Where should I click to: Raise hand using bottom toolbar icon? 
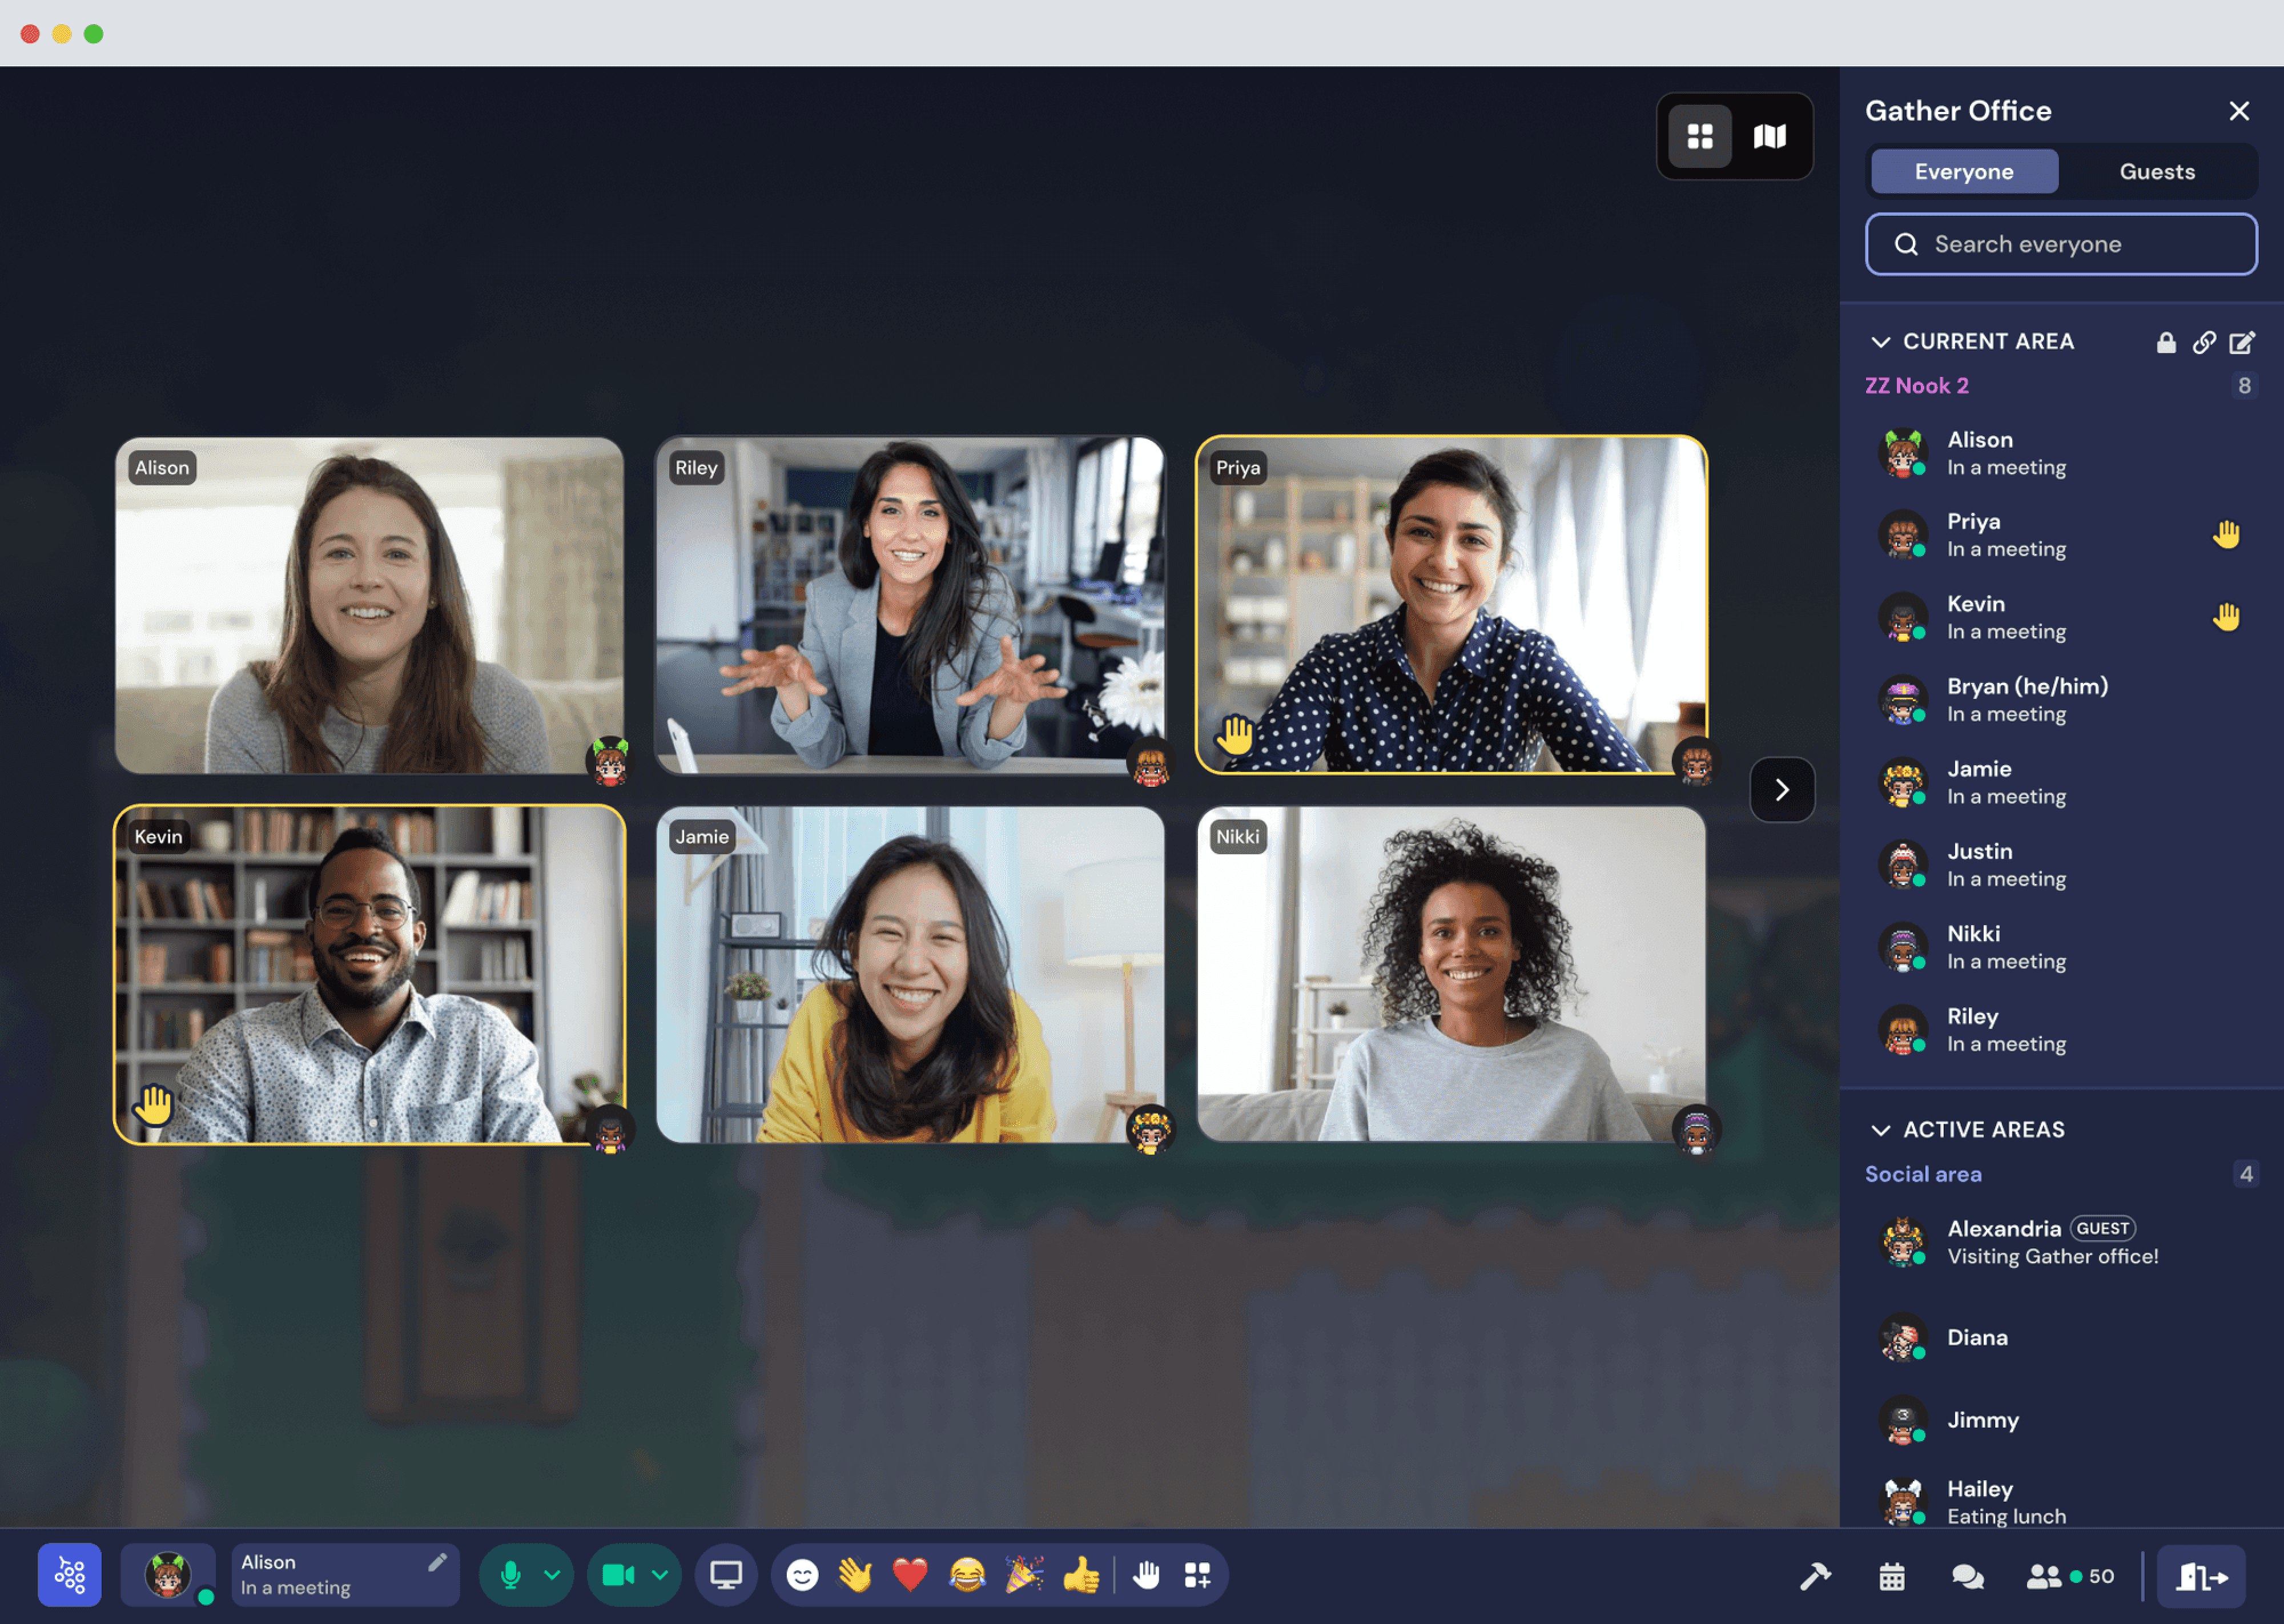tap(1146, 1575)
